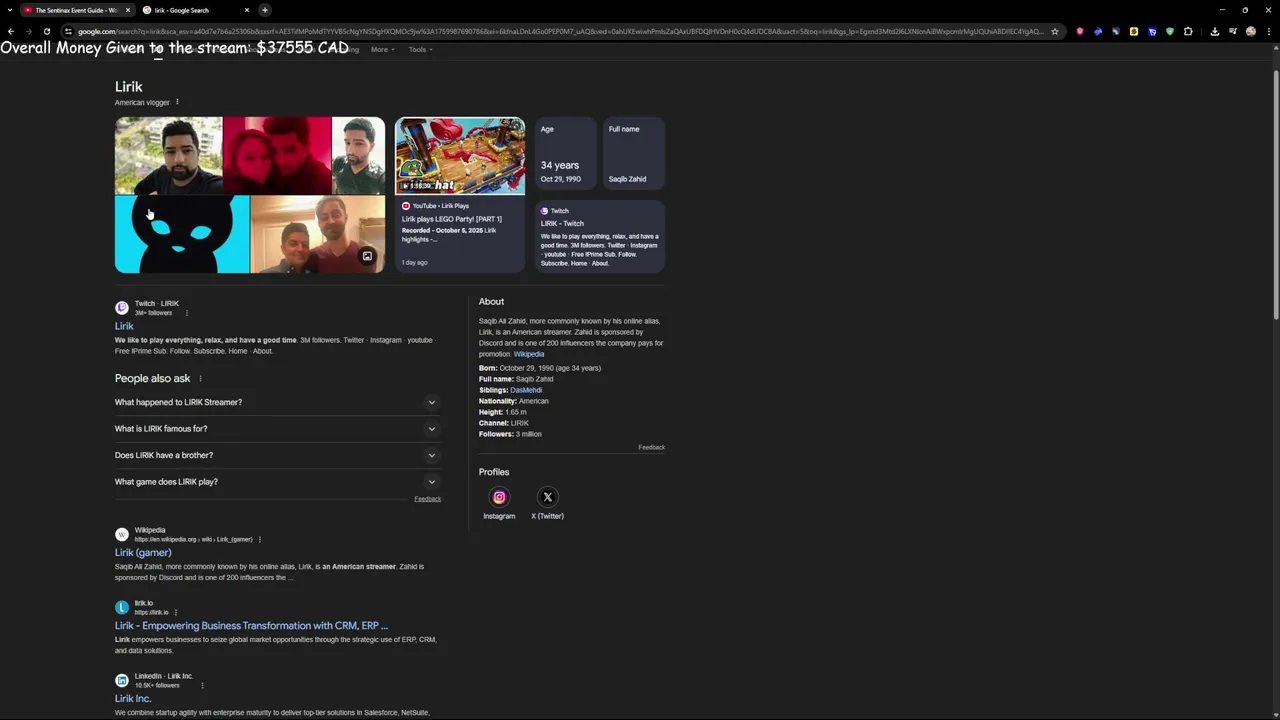Open the Lirik plays LEGO Party video thumbnail
This screenshot has height=720, width=1280.
460,156
